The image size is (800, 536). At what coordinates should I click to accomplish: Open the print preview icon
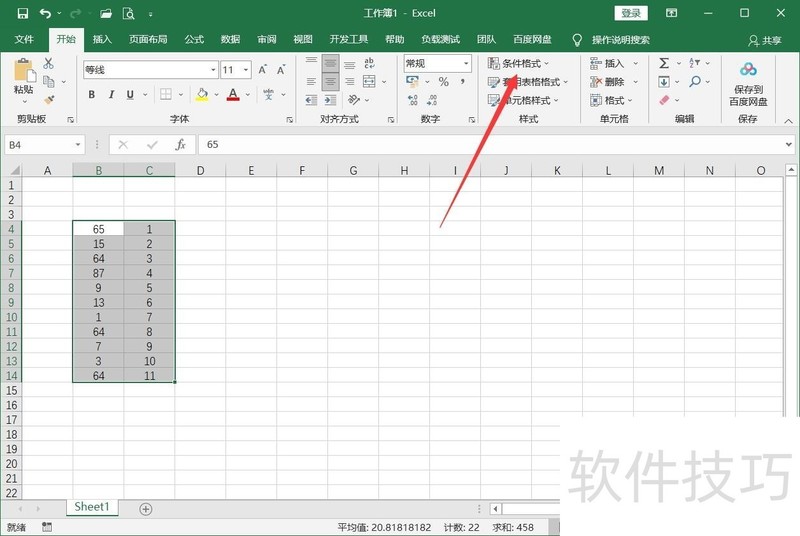[x=128, y=14]
